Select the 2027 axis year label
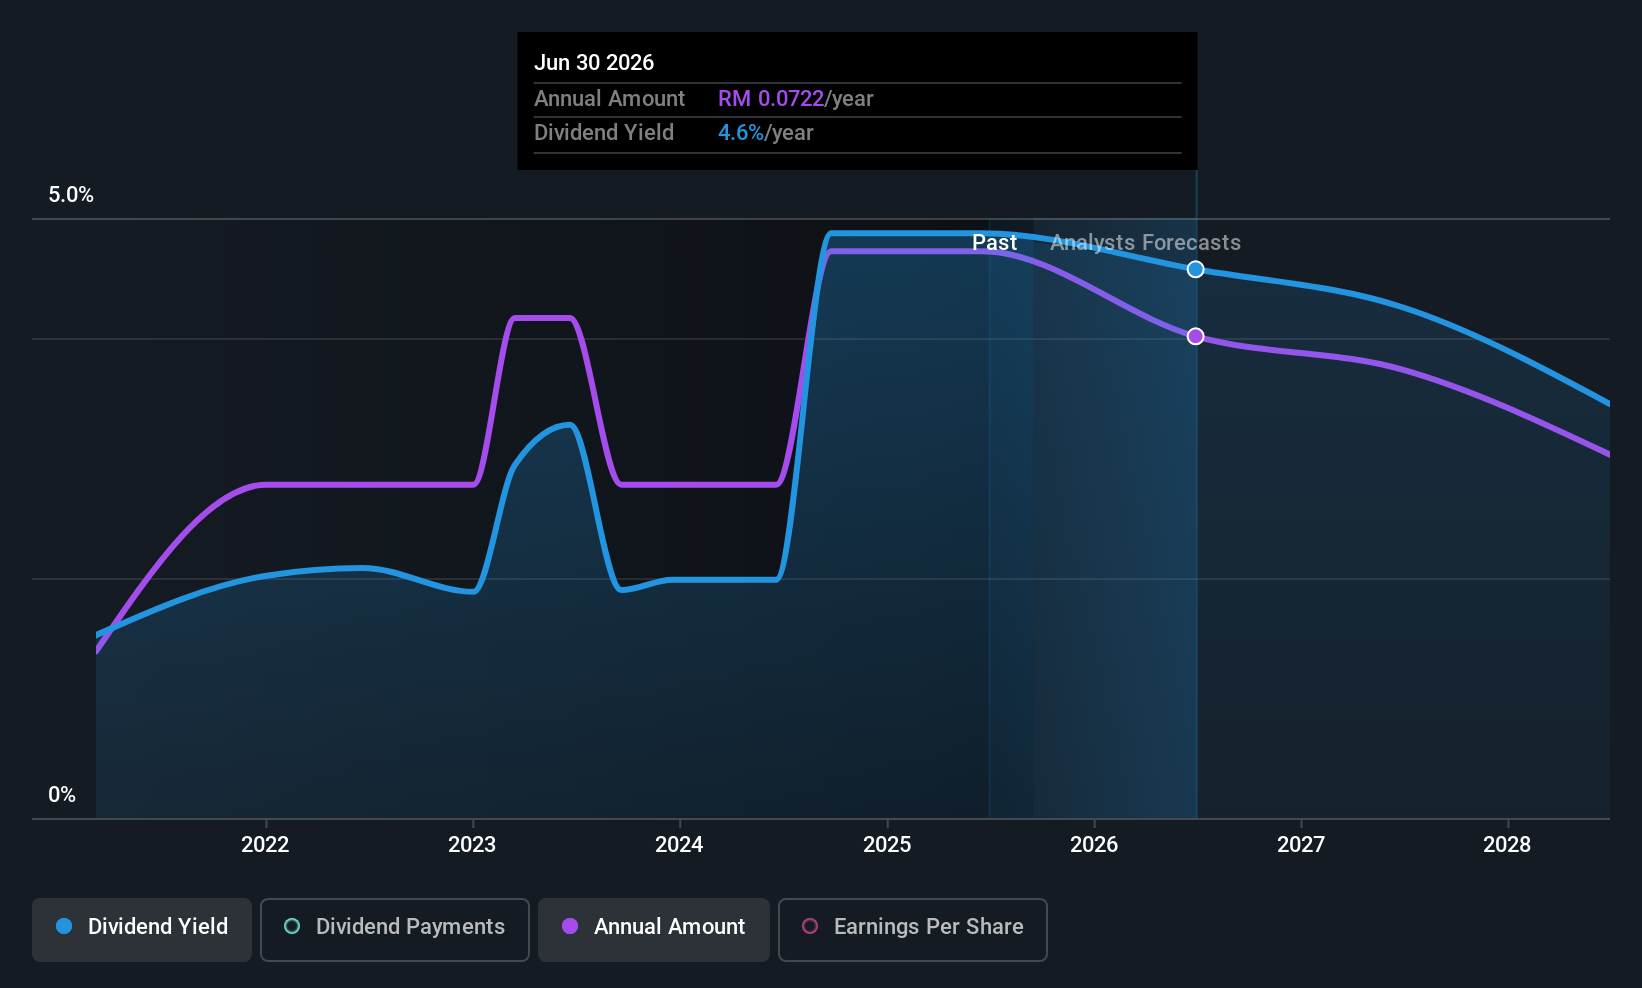The image size is (1642, 988). click(1301, 845)
